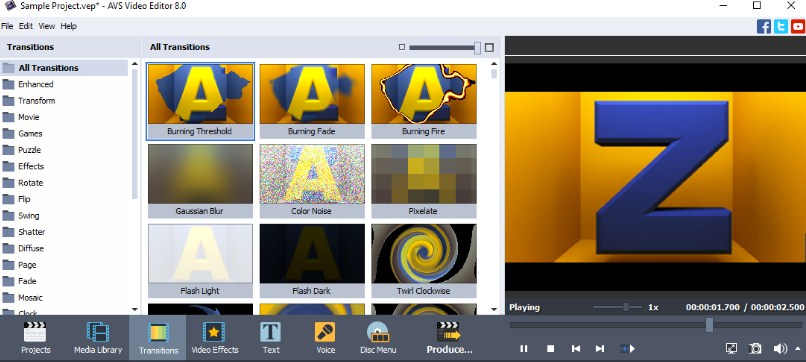The image size is (806, 362).
Task: Open Video Effects
Action: (215, 338)
